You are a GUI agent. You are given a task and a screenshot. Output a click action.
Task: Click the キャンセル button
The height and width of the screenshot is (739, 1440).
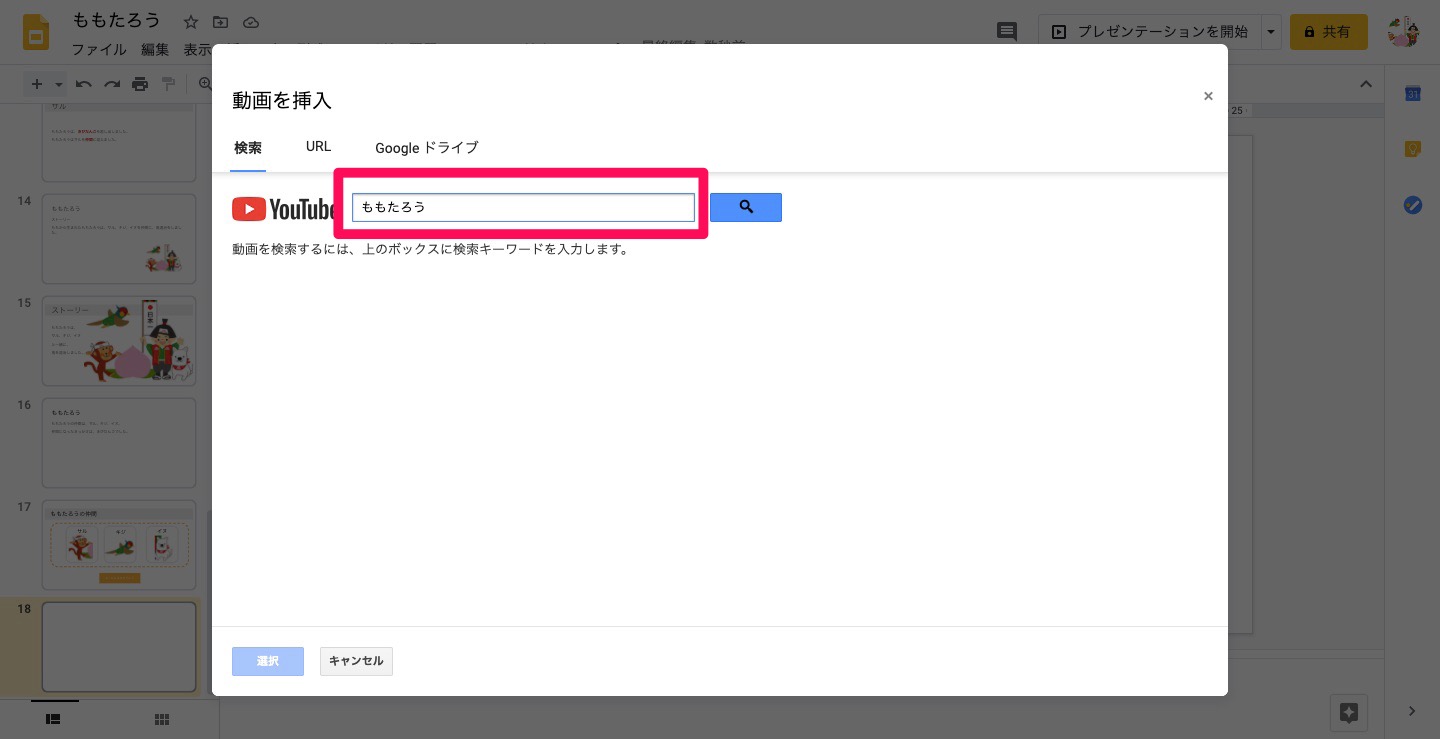pos(356,661)
